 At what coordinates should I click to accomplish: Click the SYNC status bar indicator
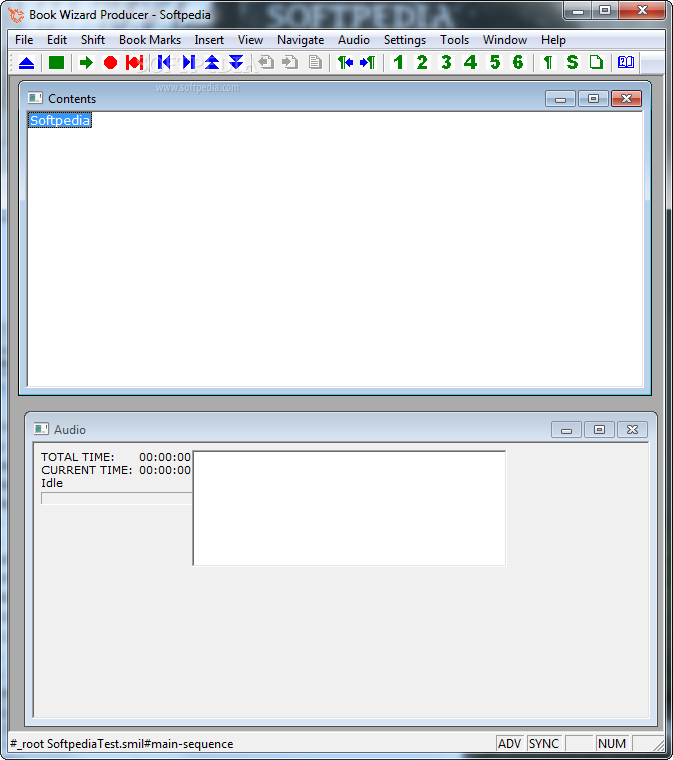[x=544, y=744]
